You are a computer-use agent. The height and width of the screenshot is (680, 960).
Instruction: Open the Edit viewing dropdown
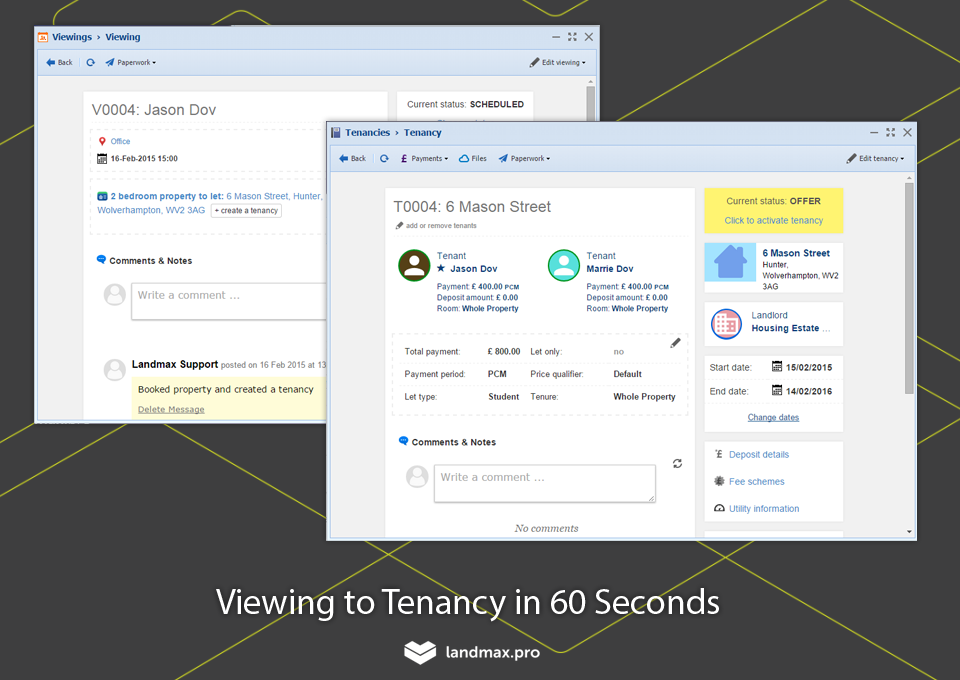point(558,62)
